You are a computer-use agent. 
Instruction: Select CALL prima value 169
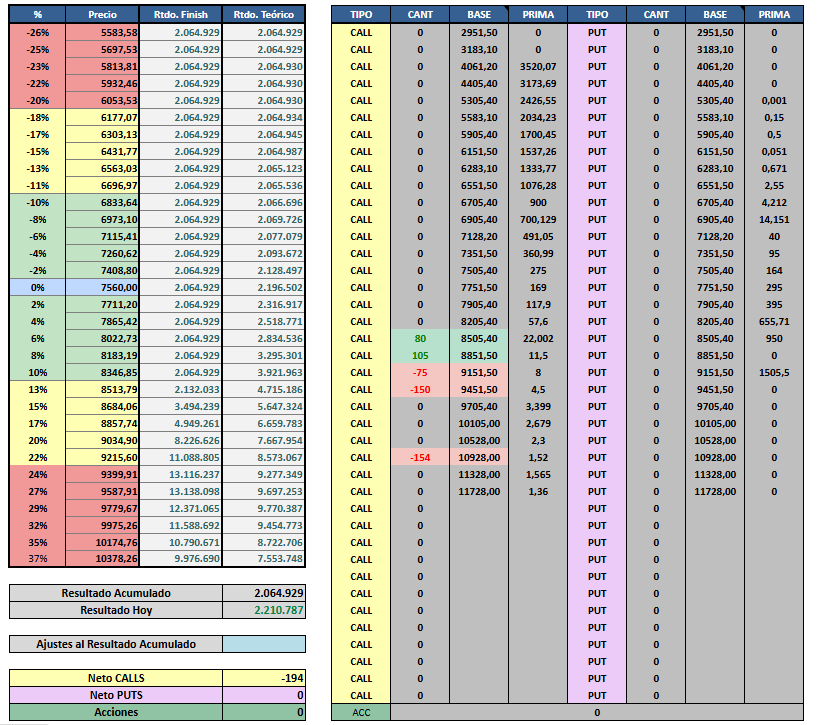pos(538,288)
